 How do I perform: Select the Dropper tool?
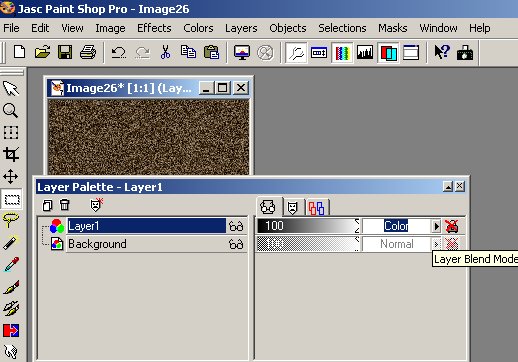[x=11, y=264]
